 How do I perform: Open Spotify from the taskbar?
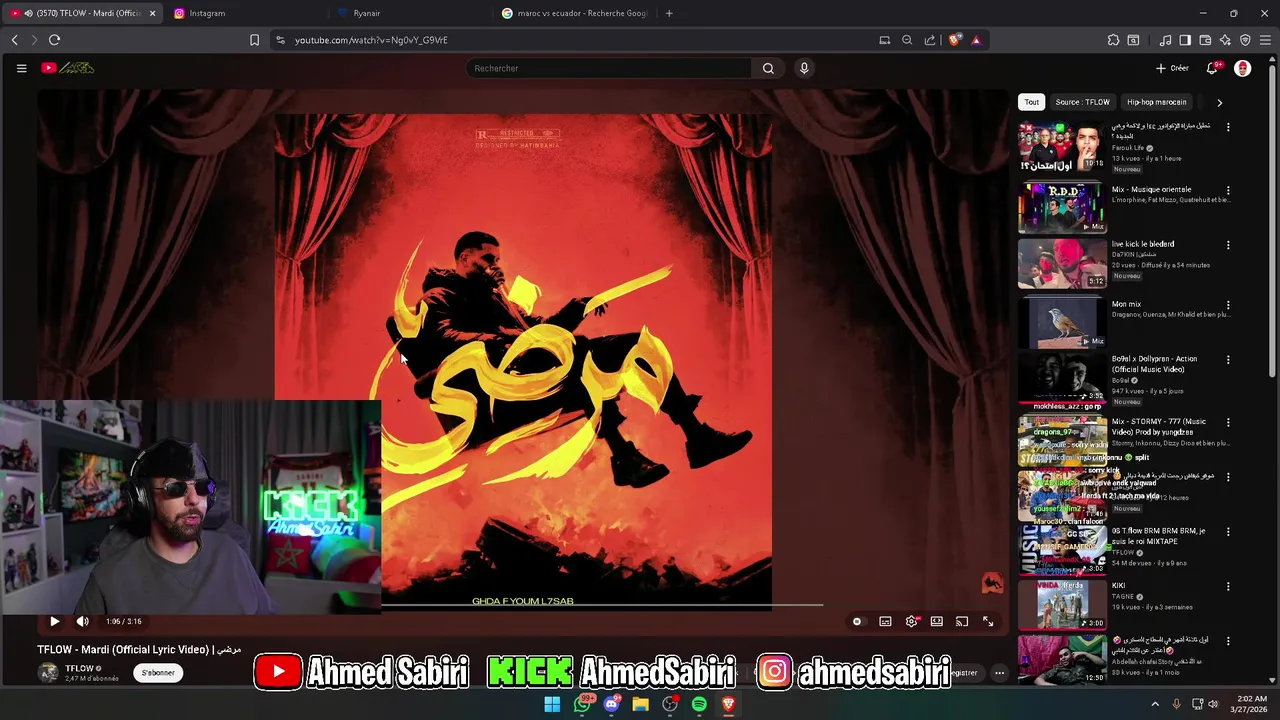click(x=699, y=704)
